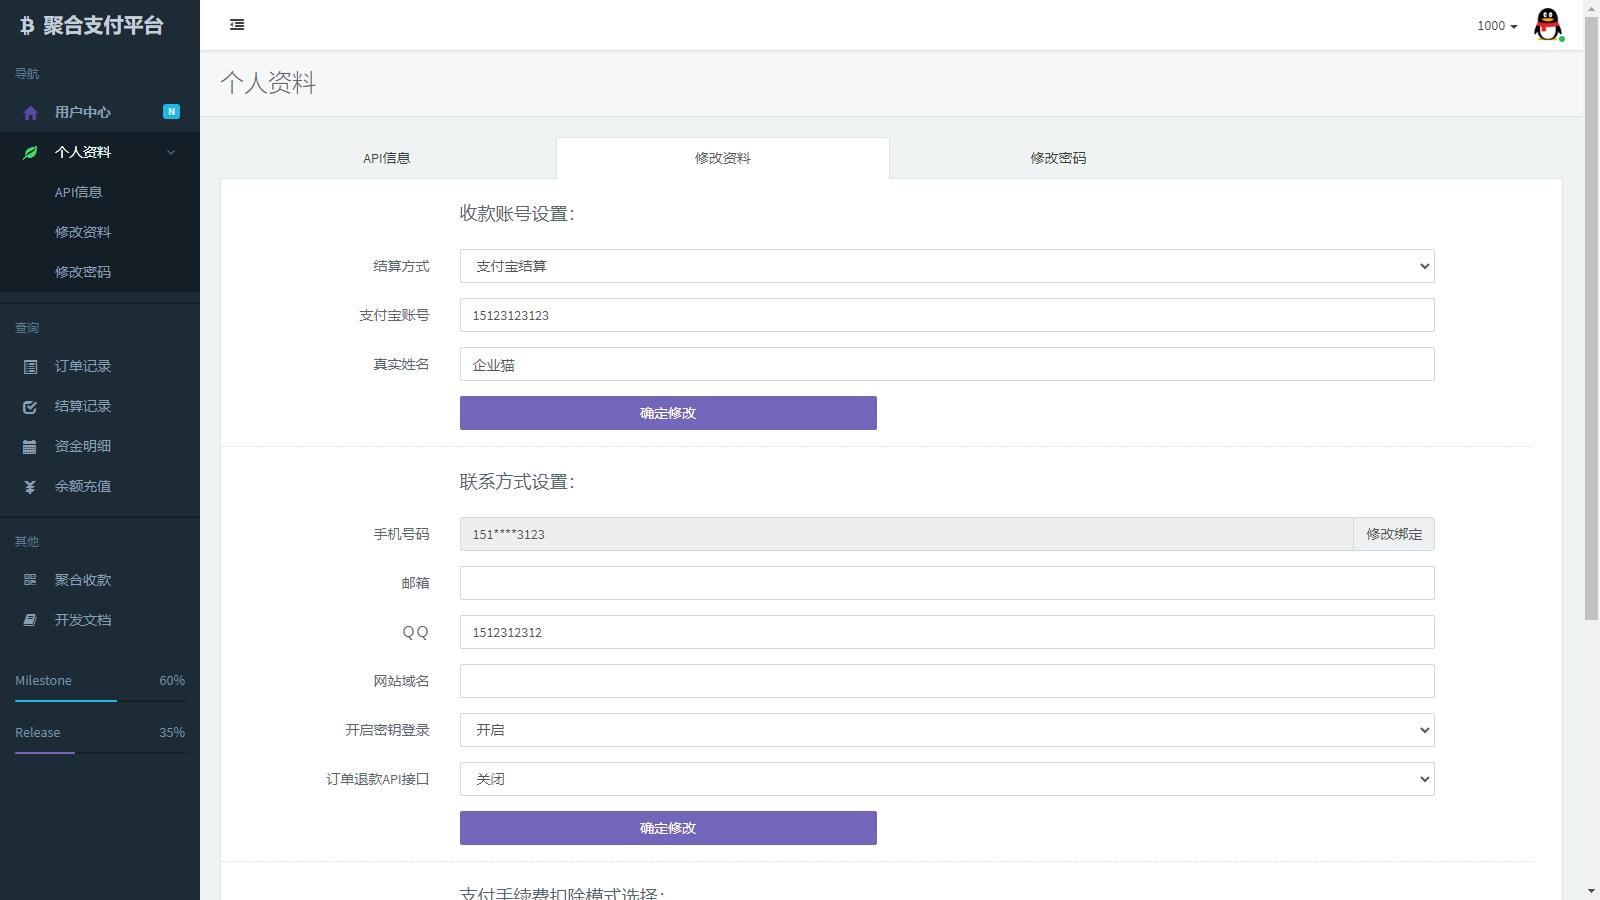This screenshot has width=1600, height=900.
Task: Open the 开启密钥登录 dropdown
Action: (945, 730)
